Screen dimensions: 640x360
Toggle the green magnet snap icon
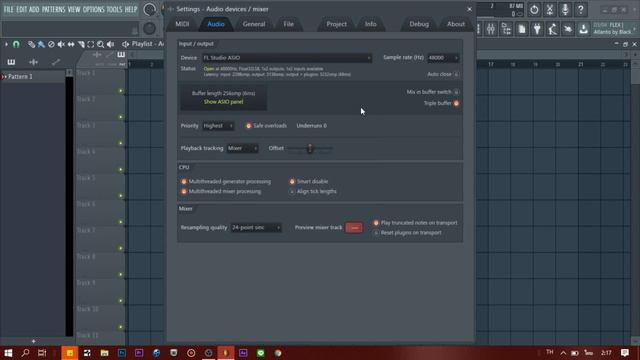click(16, 44)
